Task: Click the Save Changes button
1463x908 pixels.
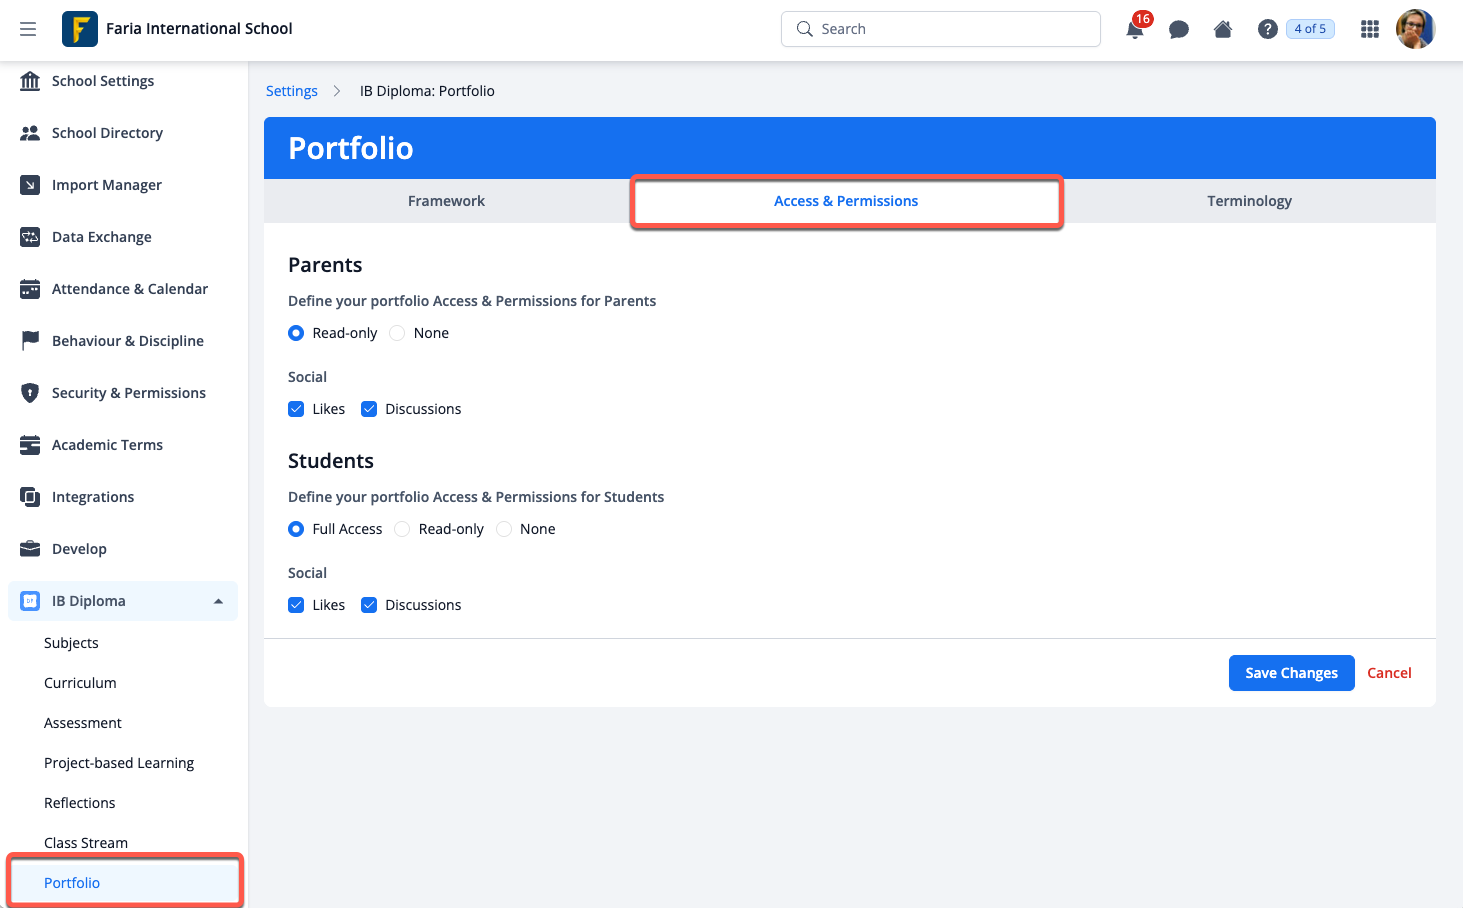Action: click(1291, 673)
